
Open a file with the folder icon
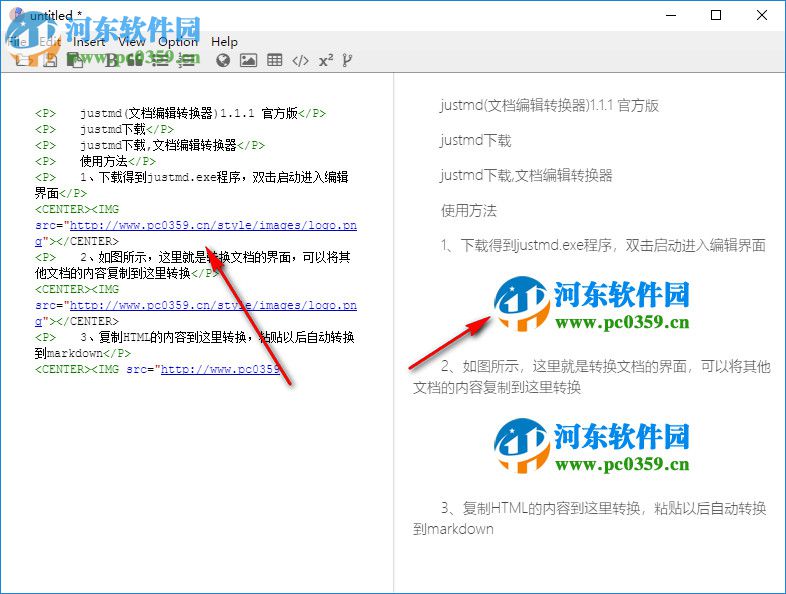click(23, 61)
